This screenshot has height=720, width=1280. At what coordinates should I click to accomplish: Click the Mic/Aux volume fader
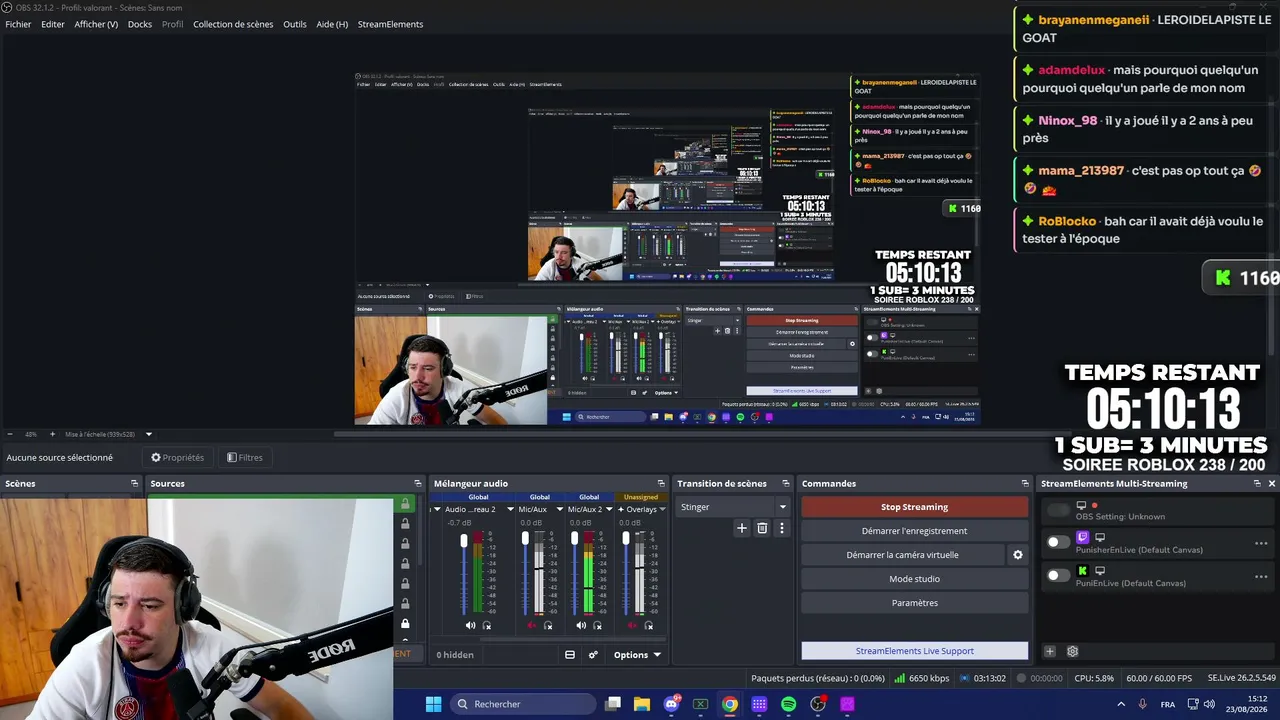pyautogui.click(x=525, y=539)
